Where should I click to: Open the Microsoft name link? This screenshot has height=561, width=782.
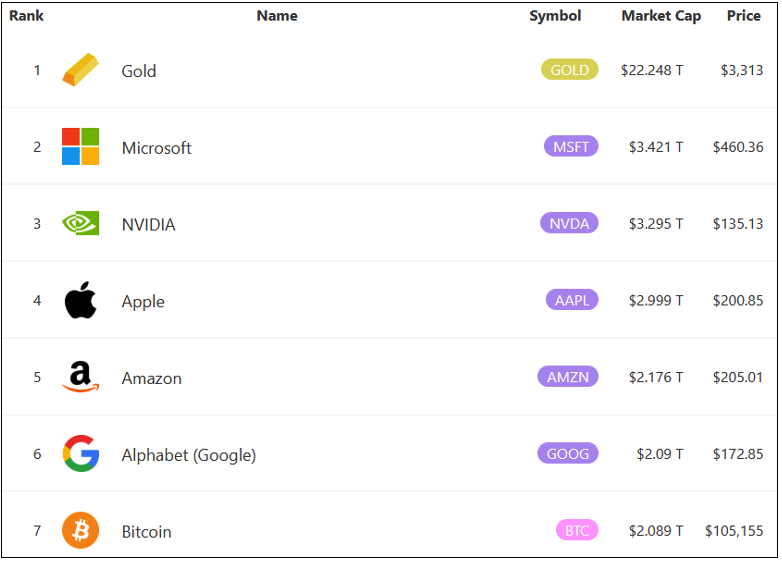(156, 148)
